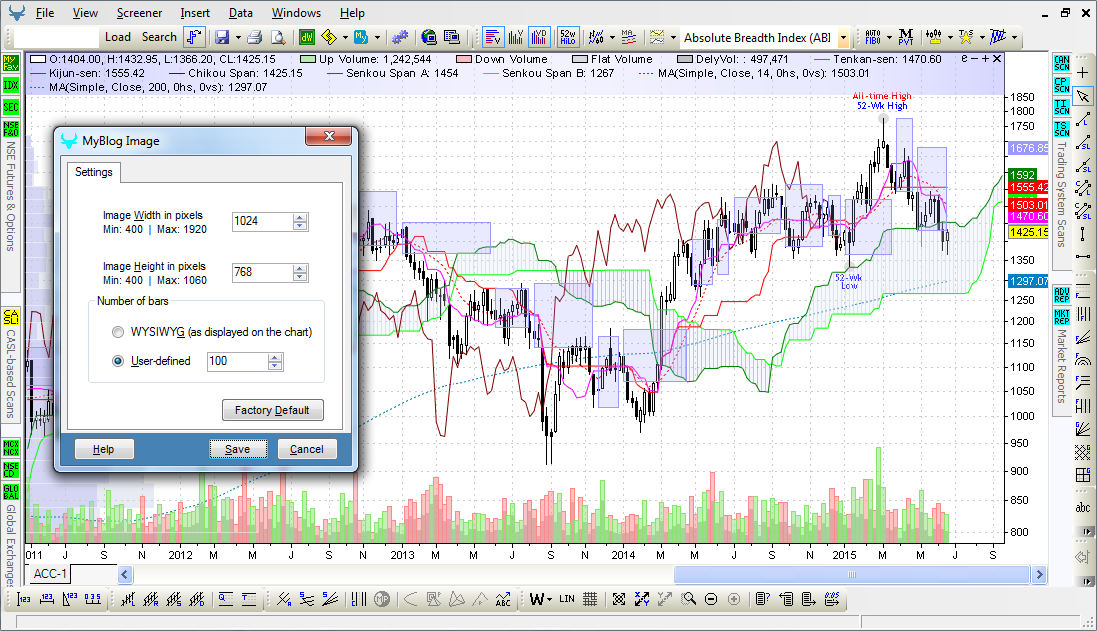Open the Screener menu
The image size is (1097, 631).
(139, 13)
